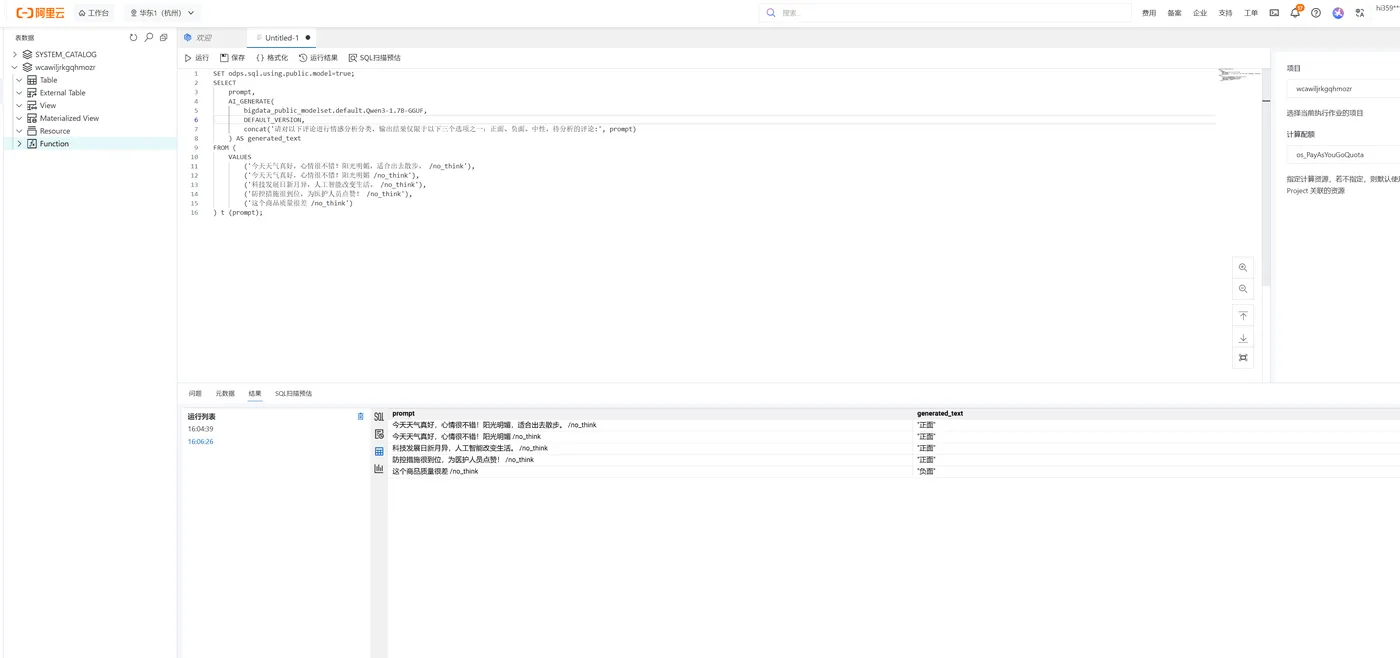The height and width of the screenshot is (658, 1400).
Task: Format the SQL with 格式化
Action: click(x=272, y=58)
